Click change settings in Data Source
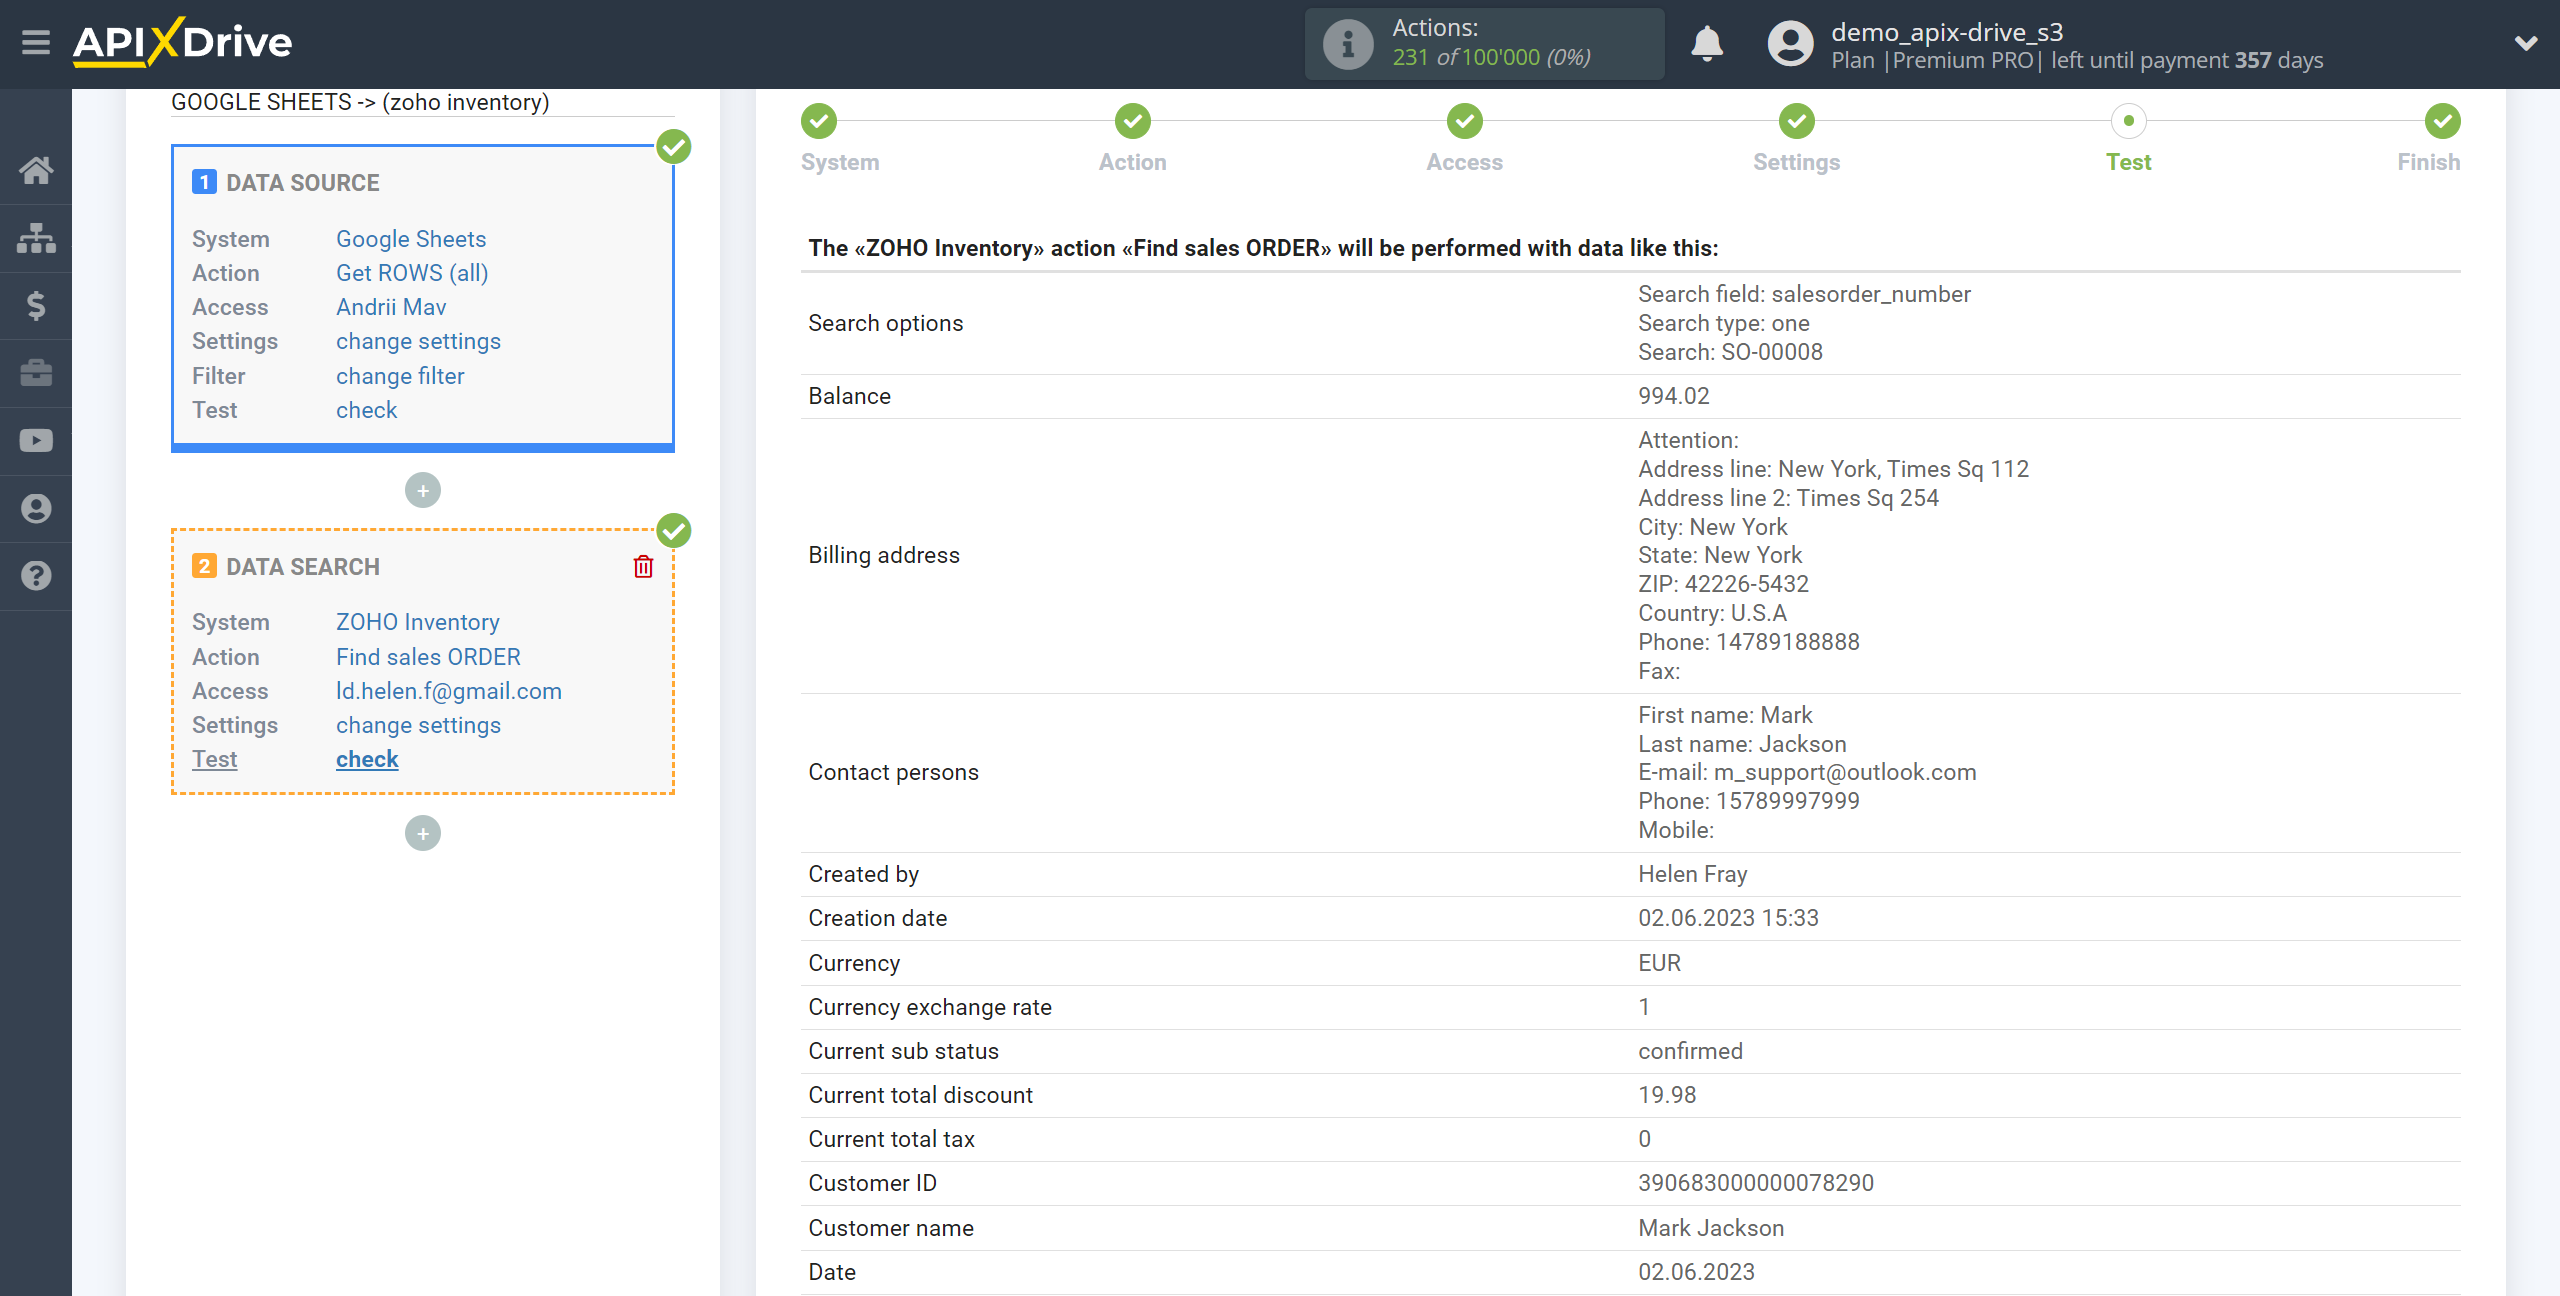The image size is (2560, 1296). click(418, 341)
